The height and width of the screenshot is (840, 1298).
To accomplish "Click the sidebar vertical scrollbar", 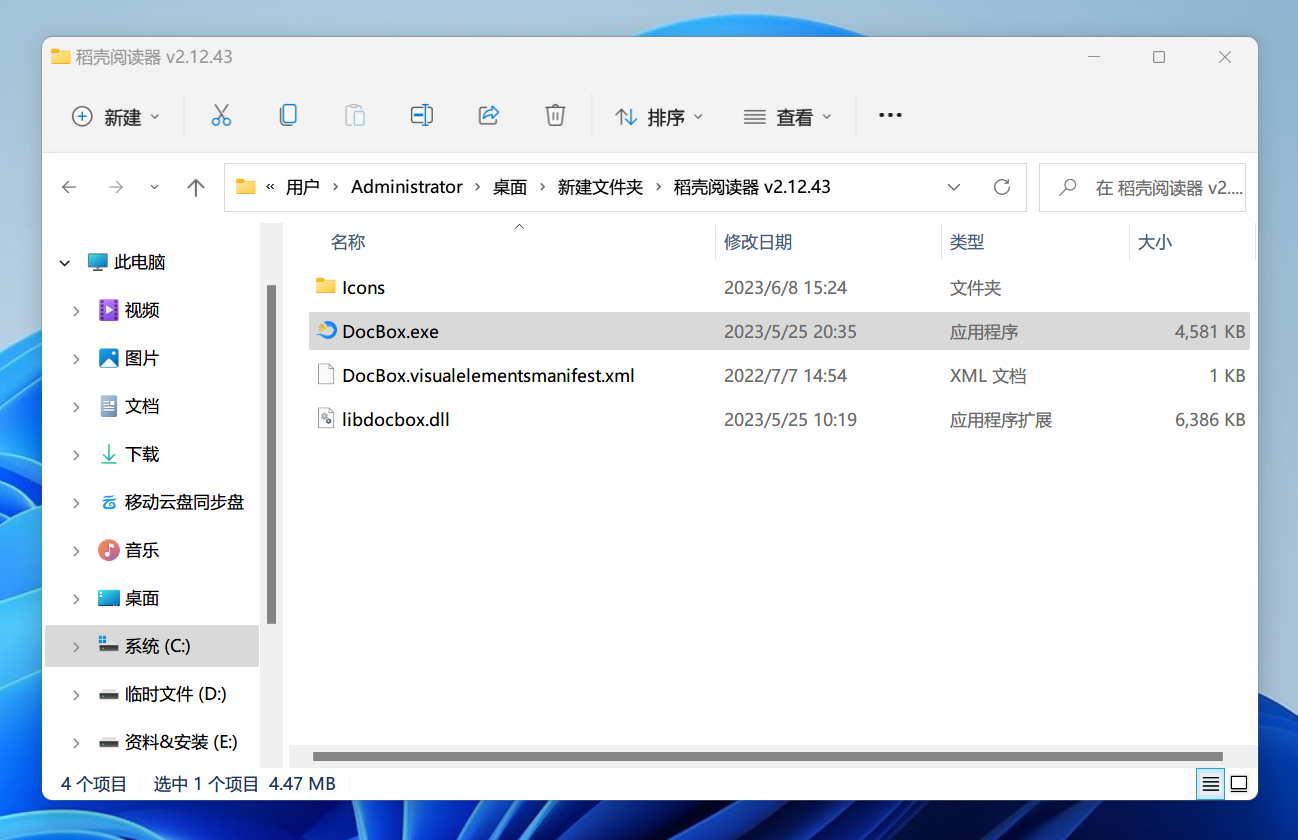I will 271,454.
